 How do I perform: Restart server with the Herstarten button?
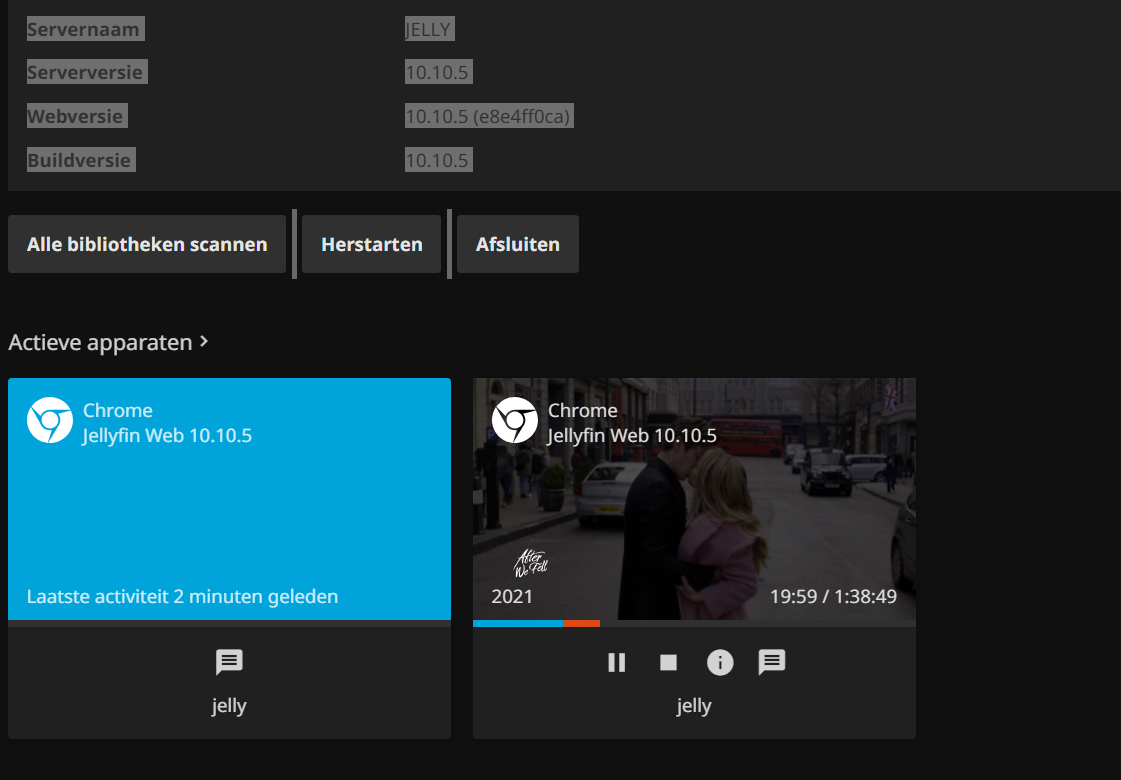pos(371,244)
